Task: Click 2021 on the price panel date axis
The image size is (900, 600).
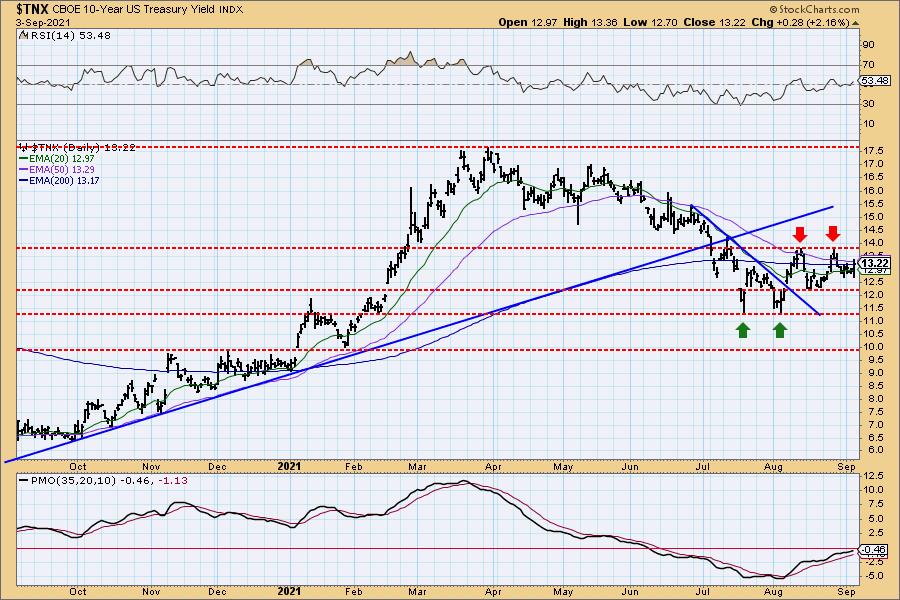Action: [289, 467]
